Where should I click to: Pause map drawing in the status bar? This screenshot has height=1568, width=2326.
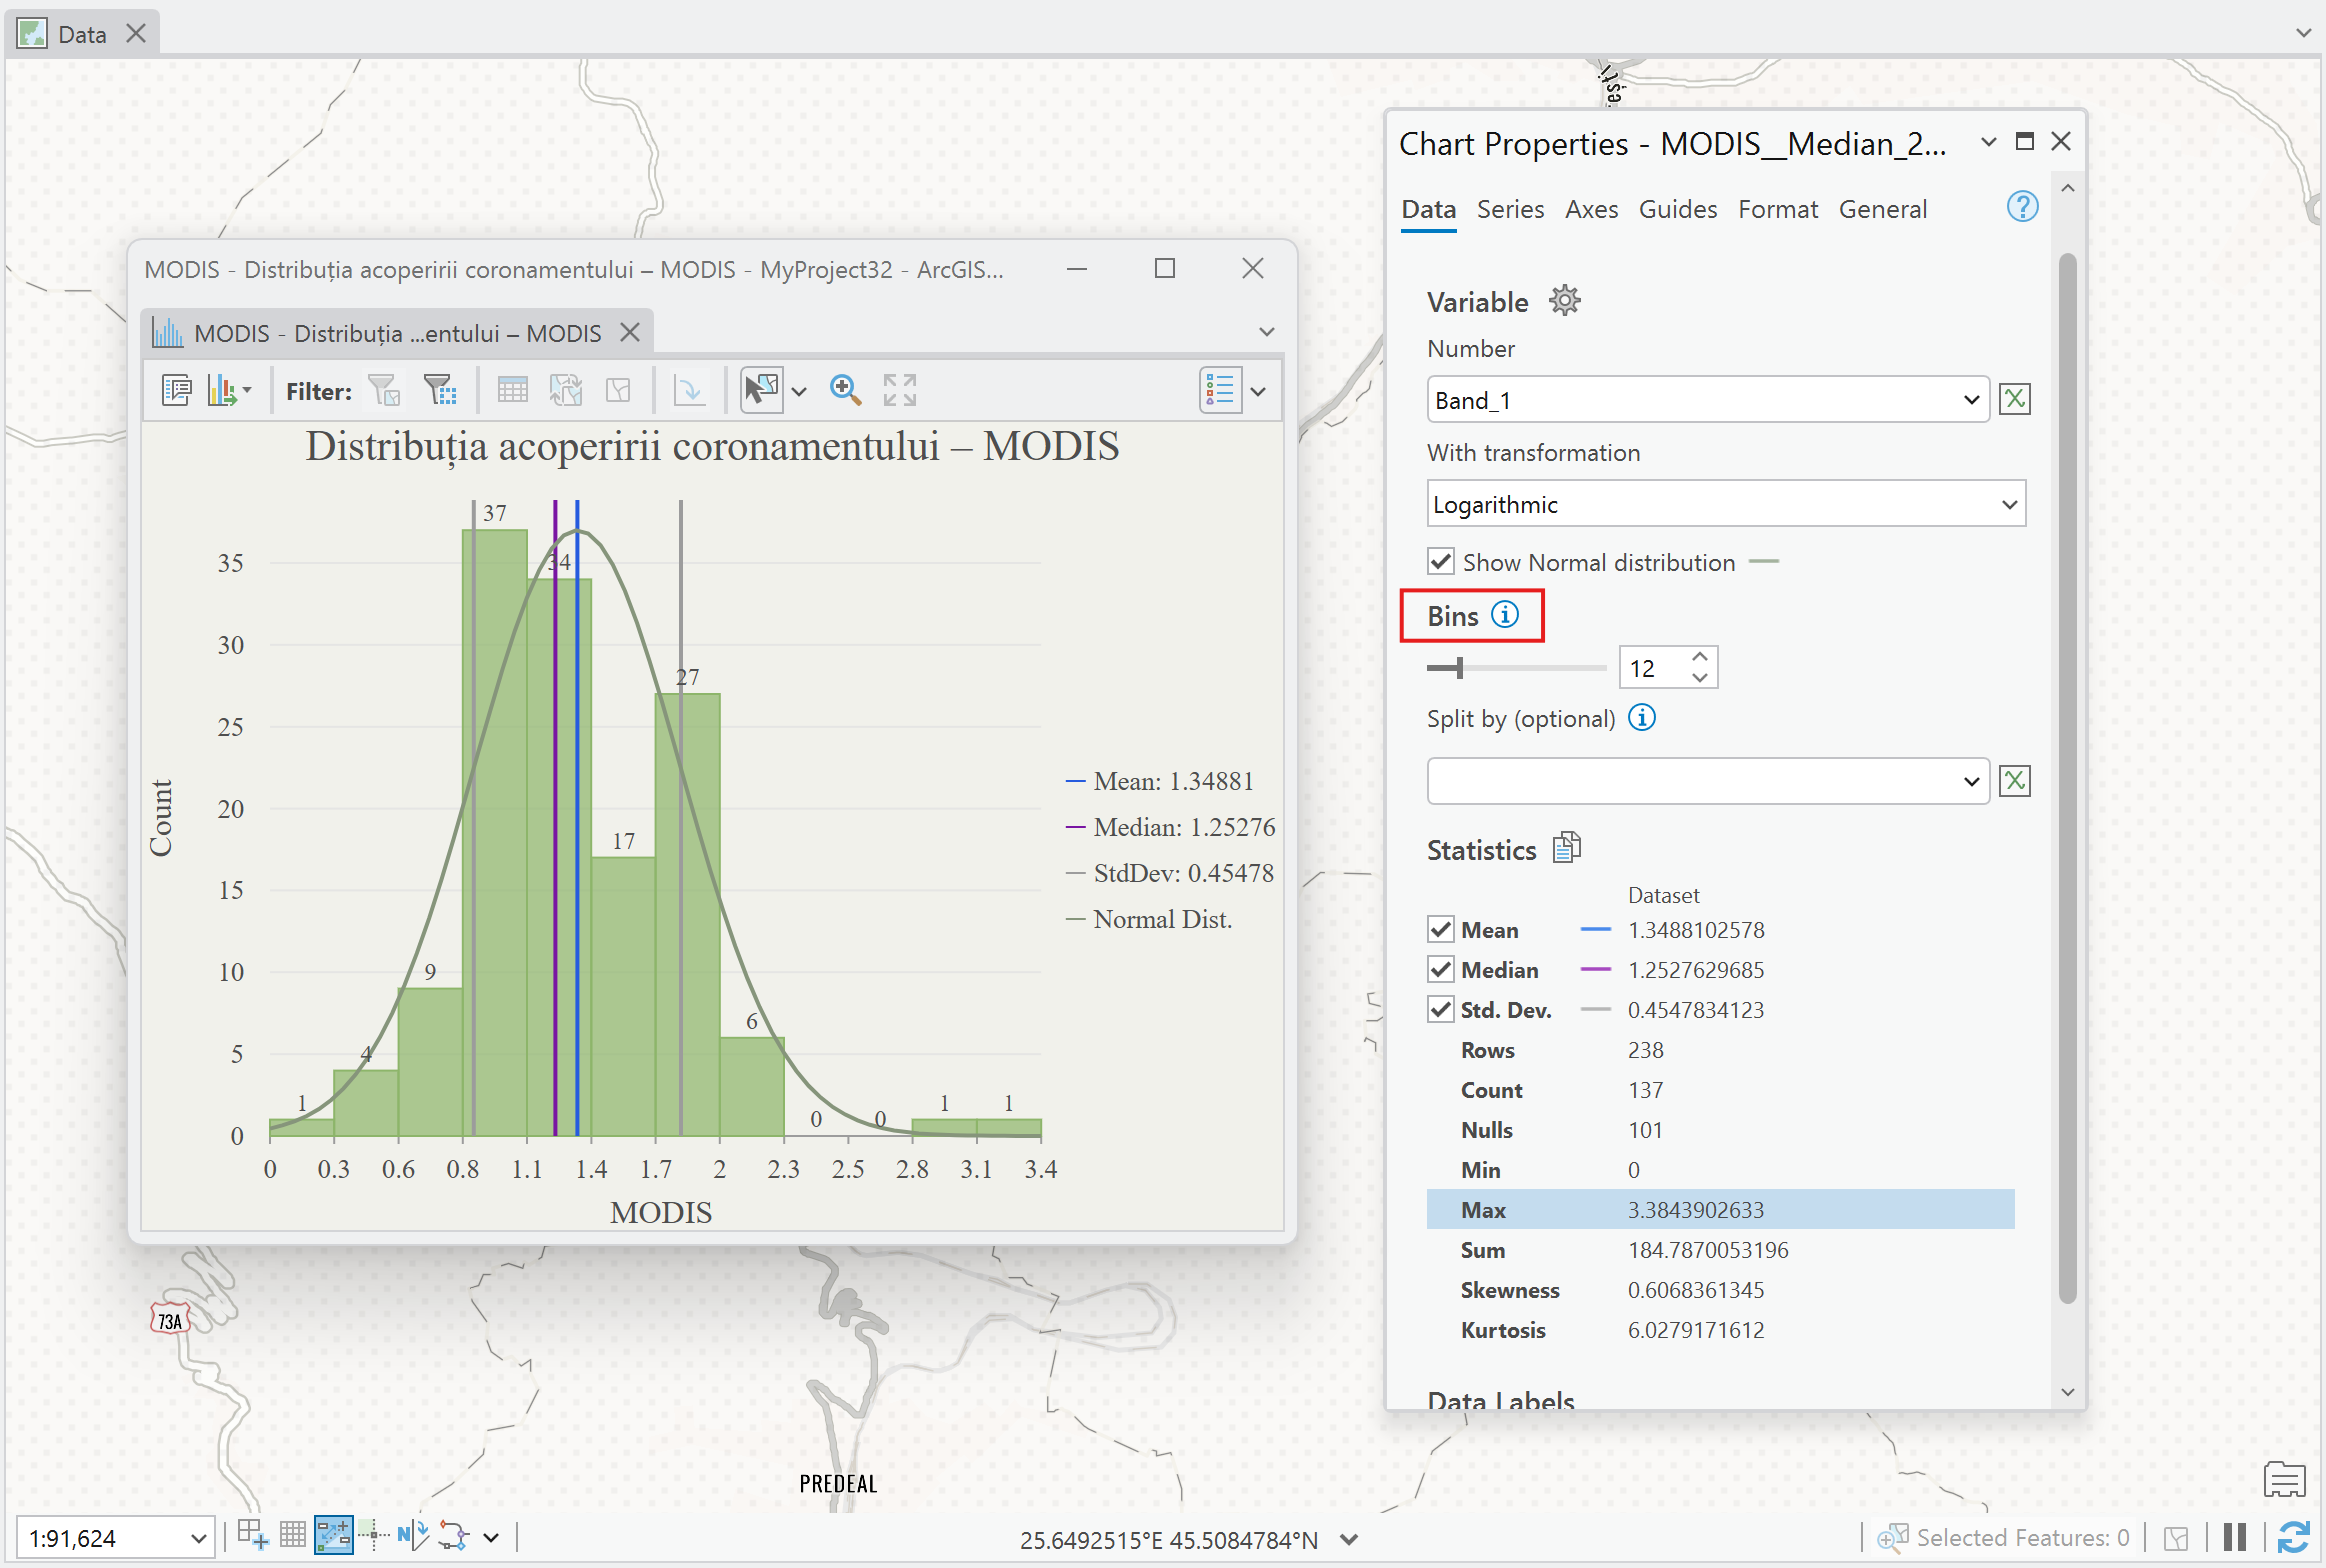click(x=2235, y=1537)
